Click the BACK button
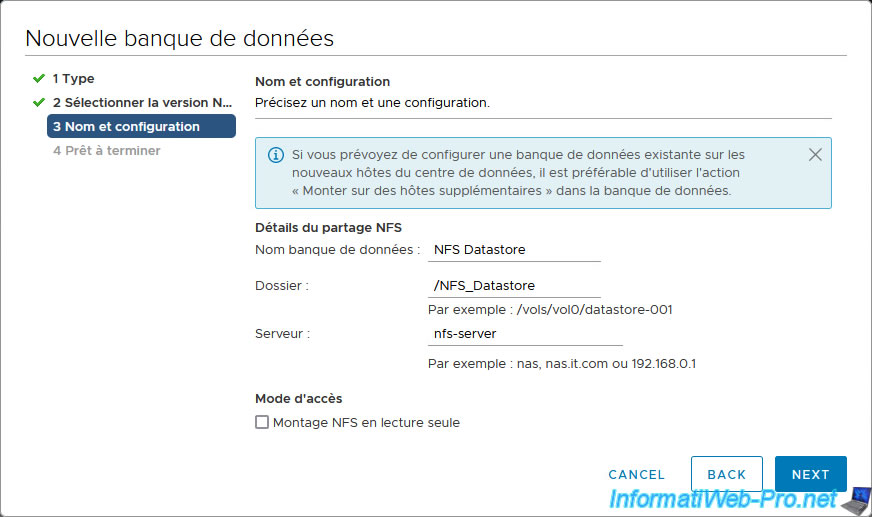 (x=726, y=474)
